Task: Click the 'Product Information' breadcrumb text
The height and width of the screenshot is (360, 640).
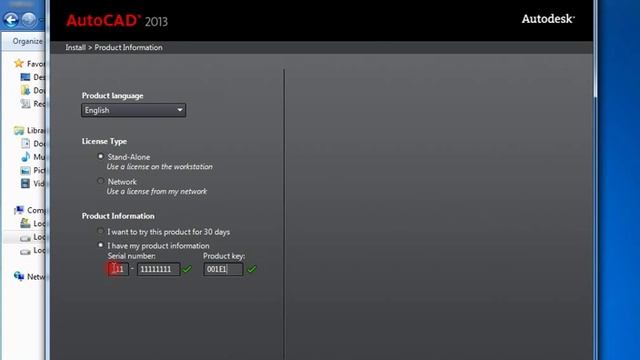Action: pyautogui.click(x=129, y=47)
